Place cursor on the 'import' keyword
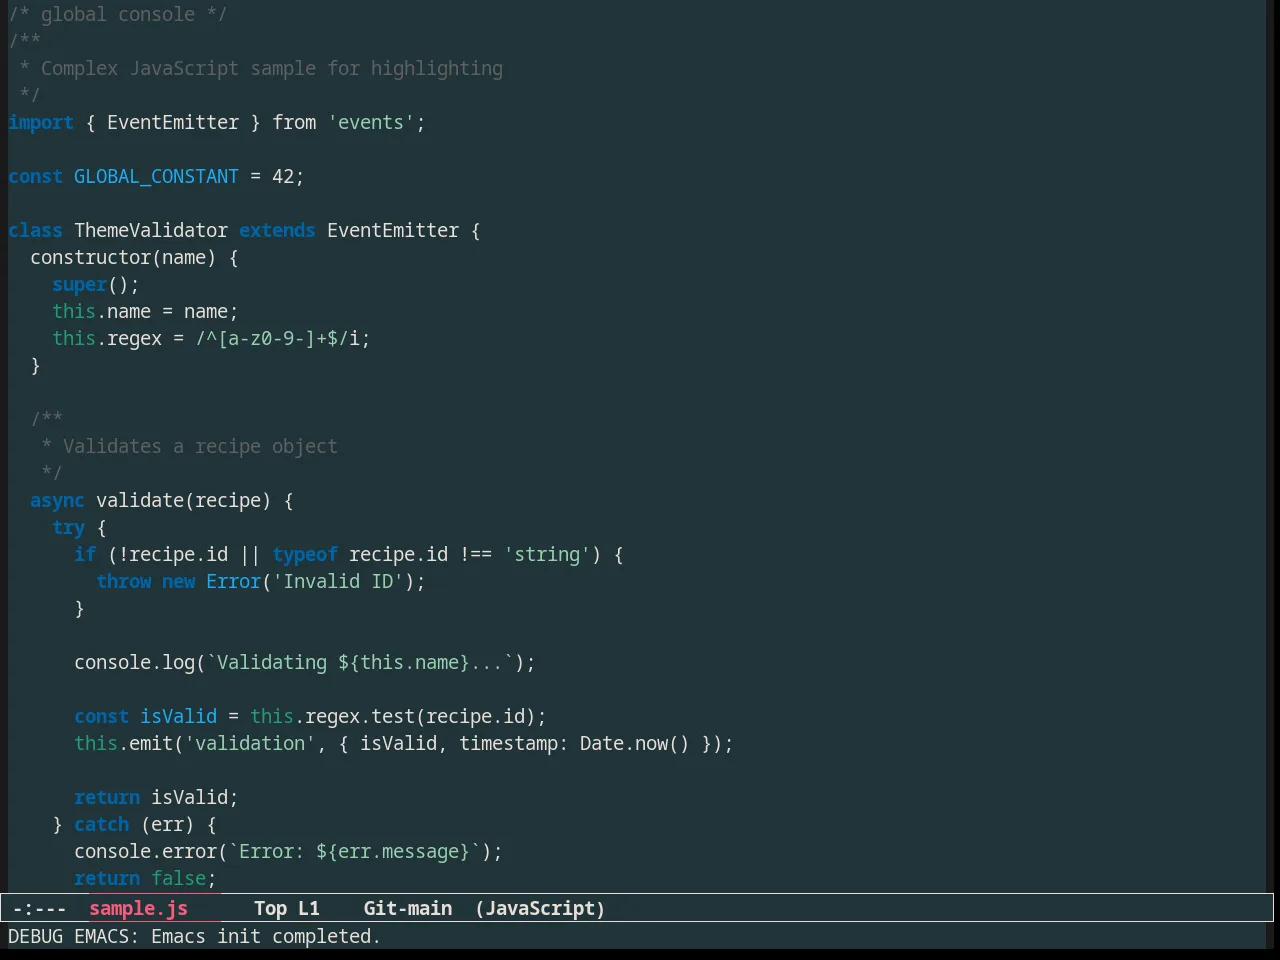 tap(41, 122)
